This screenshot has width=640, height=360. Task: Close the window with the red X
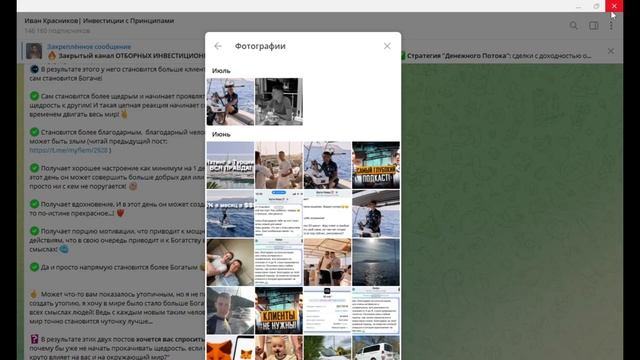[x=614, y=6]
